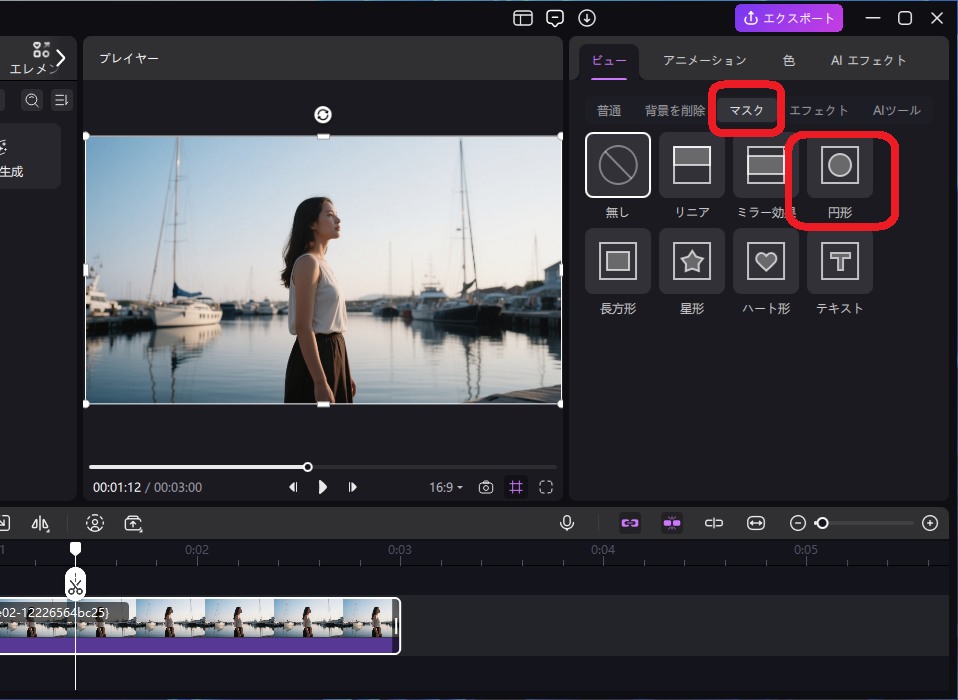Click the timeline zoom slider handle
Image resolution: width=958 pixels, height=700 pixels.
[x=822, y=523]
